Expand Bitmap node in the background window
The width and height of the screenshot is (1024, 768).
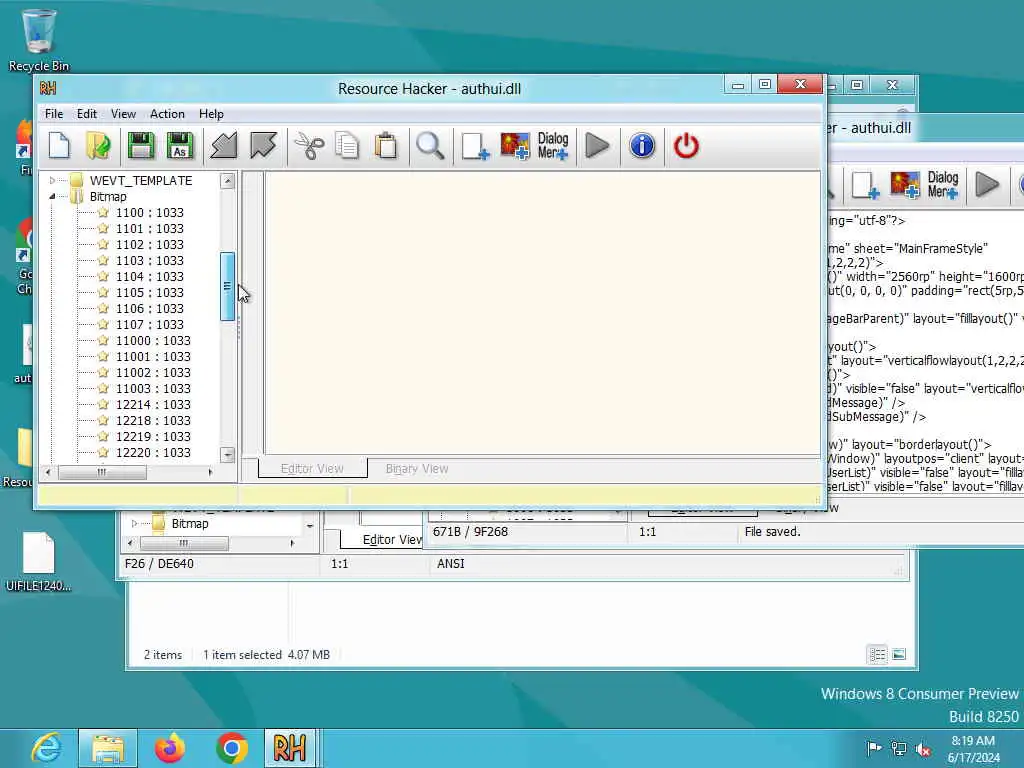pos(134,523)
